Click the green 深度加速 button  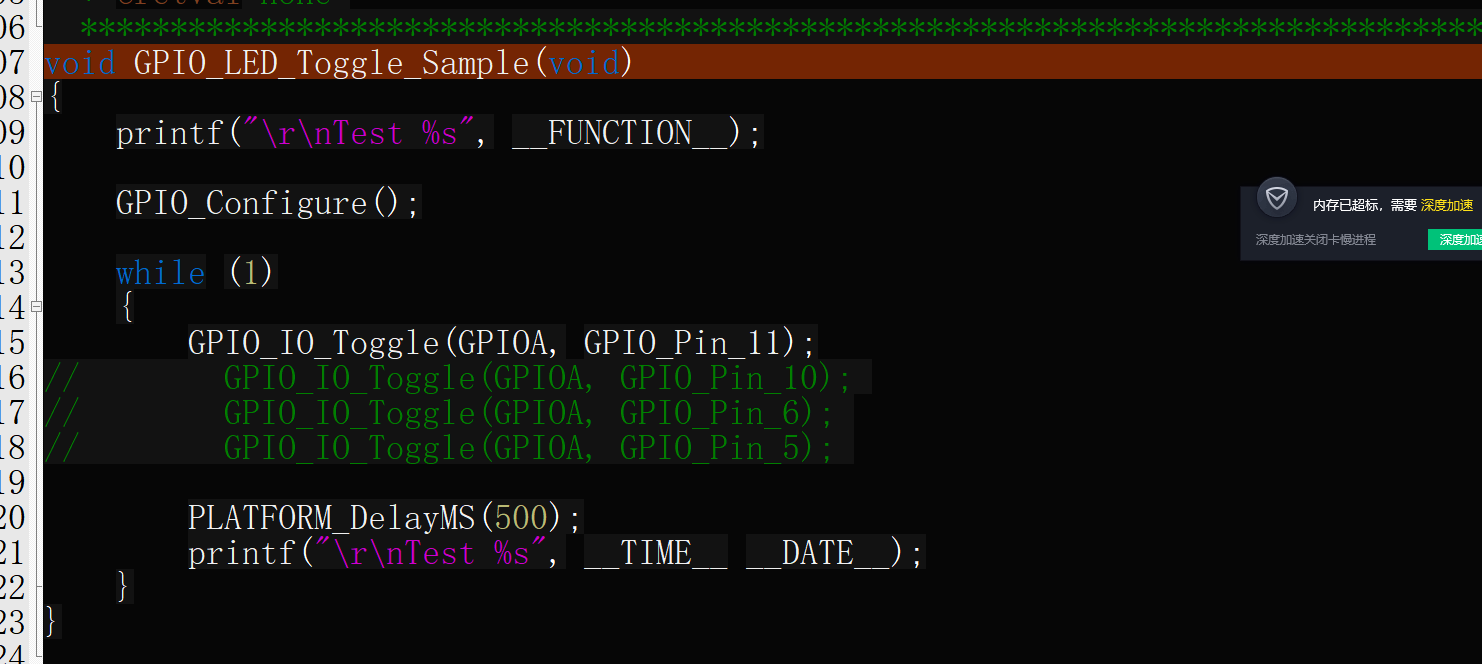pos(1458,240)
